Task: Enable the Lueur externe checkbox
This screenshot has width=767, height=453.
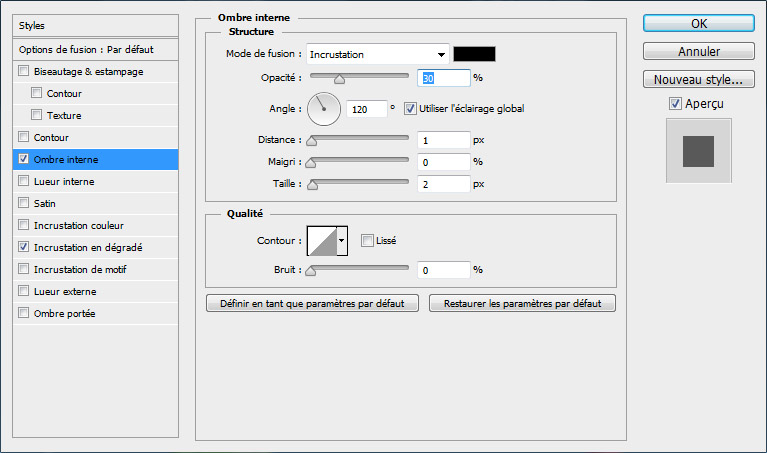Action: pos(23,291)
